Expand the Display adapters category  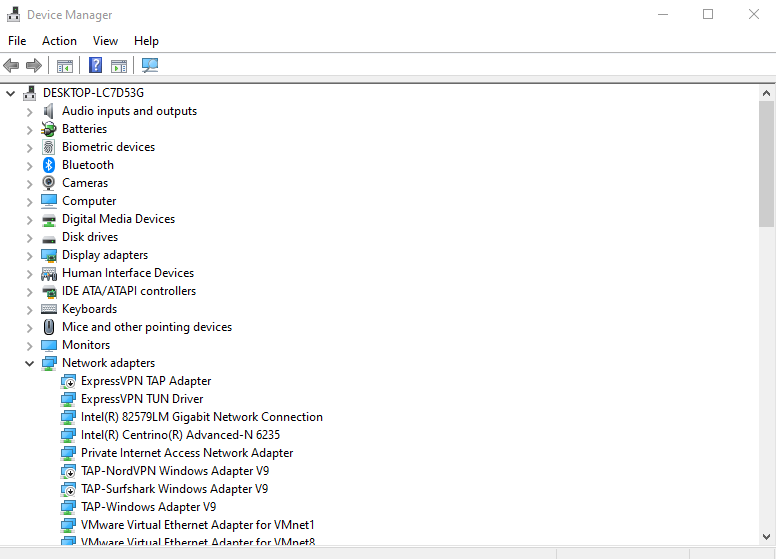point(29,256)
